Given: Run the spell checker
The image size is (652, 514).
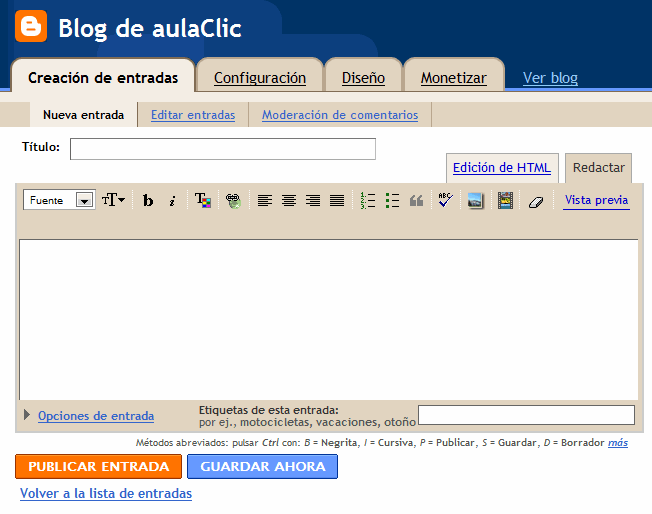Looking at the screenshot, I should [x=446, y=200].
